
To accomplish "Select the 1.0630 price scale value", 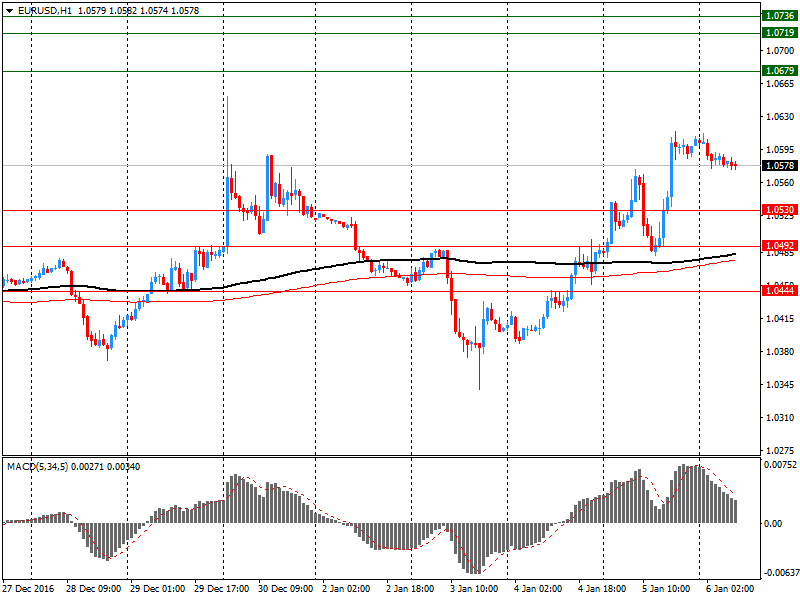I will [x=780, y=117].
